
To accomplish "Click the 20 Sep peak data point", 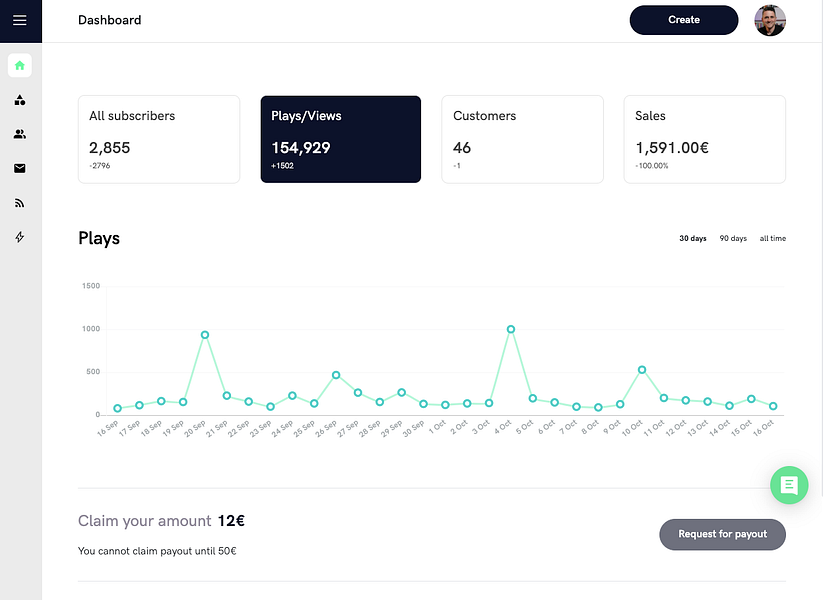I will (205, 335).
